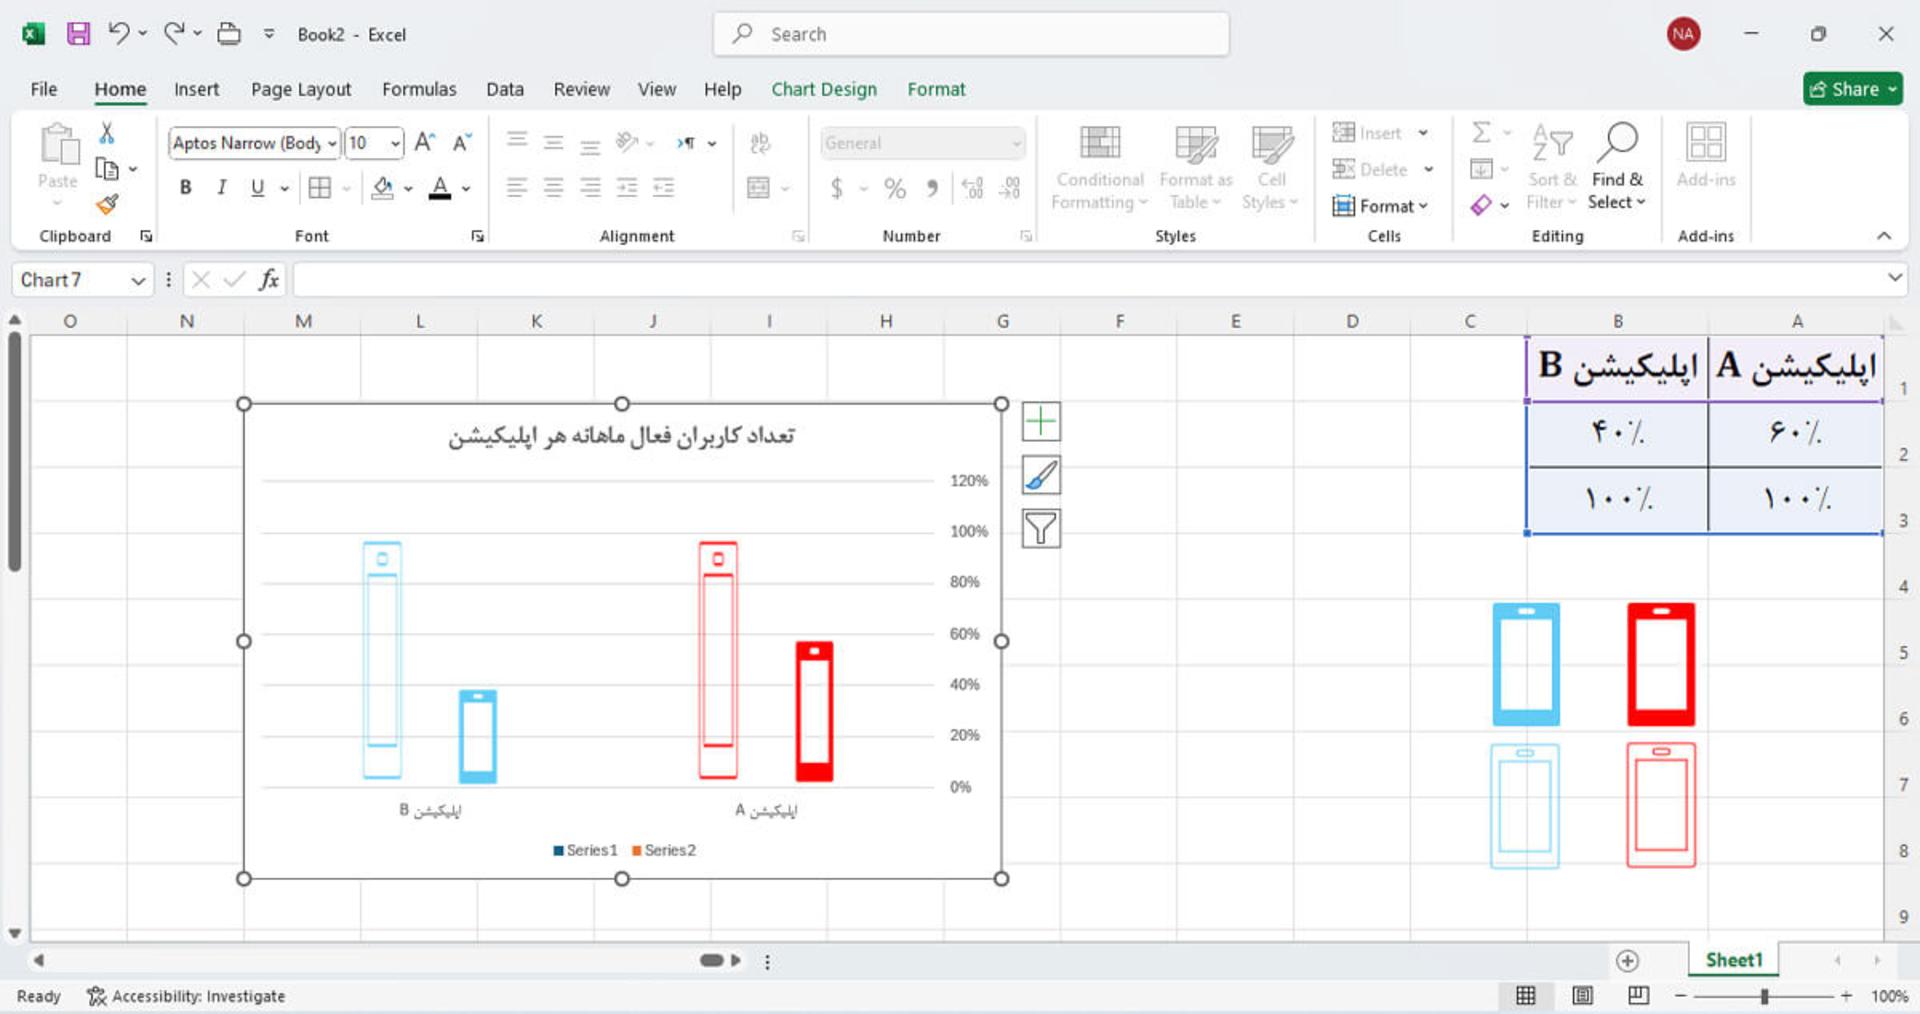The height and width of the screenshot is (1014, 1920).
Task: Open the font size dropdown
Action: pos(395,143)
